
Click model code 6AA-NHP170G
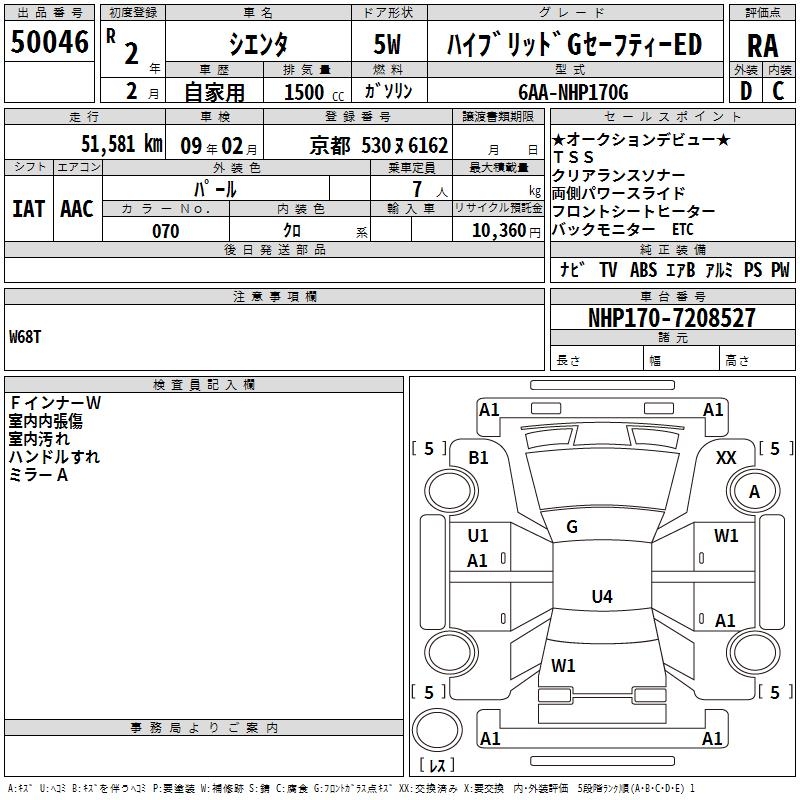pos(573,92)
